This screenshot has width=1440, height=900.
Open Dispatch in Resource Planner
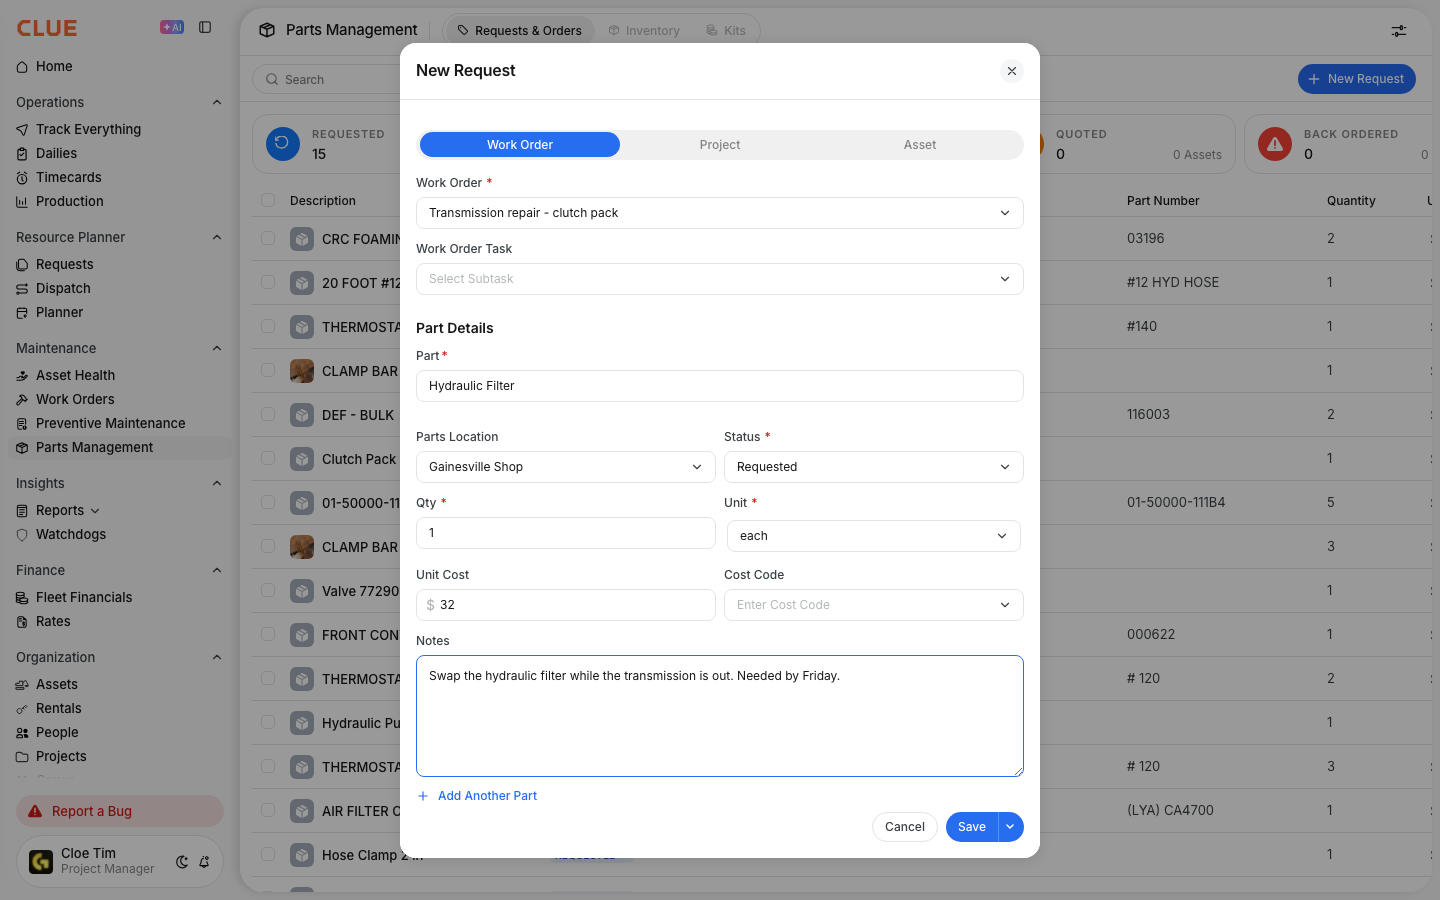(x=63, y=288)
